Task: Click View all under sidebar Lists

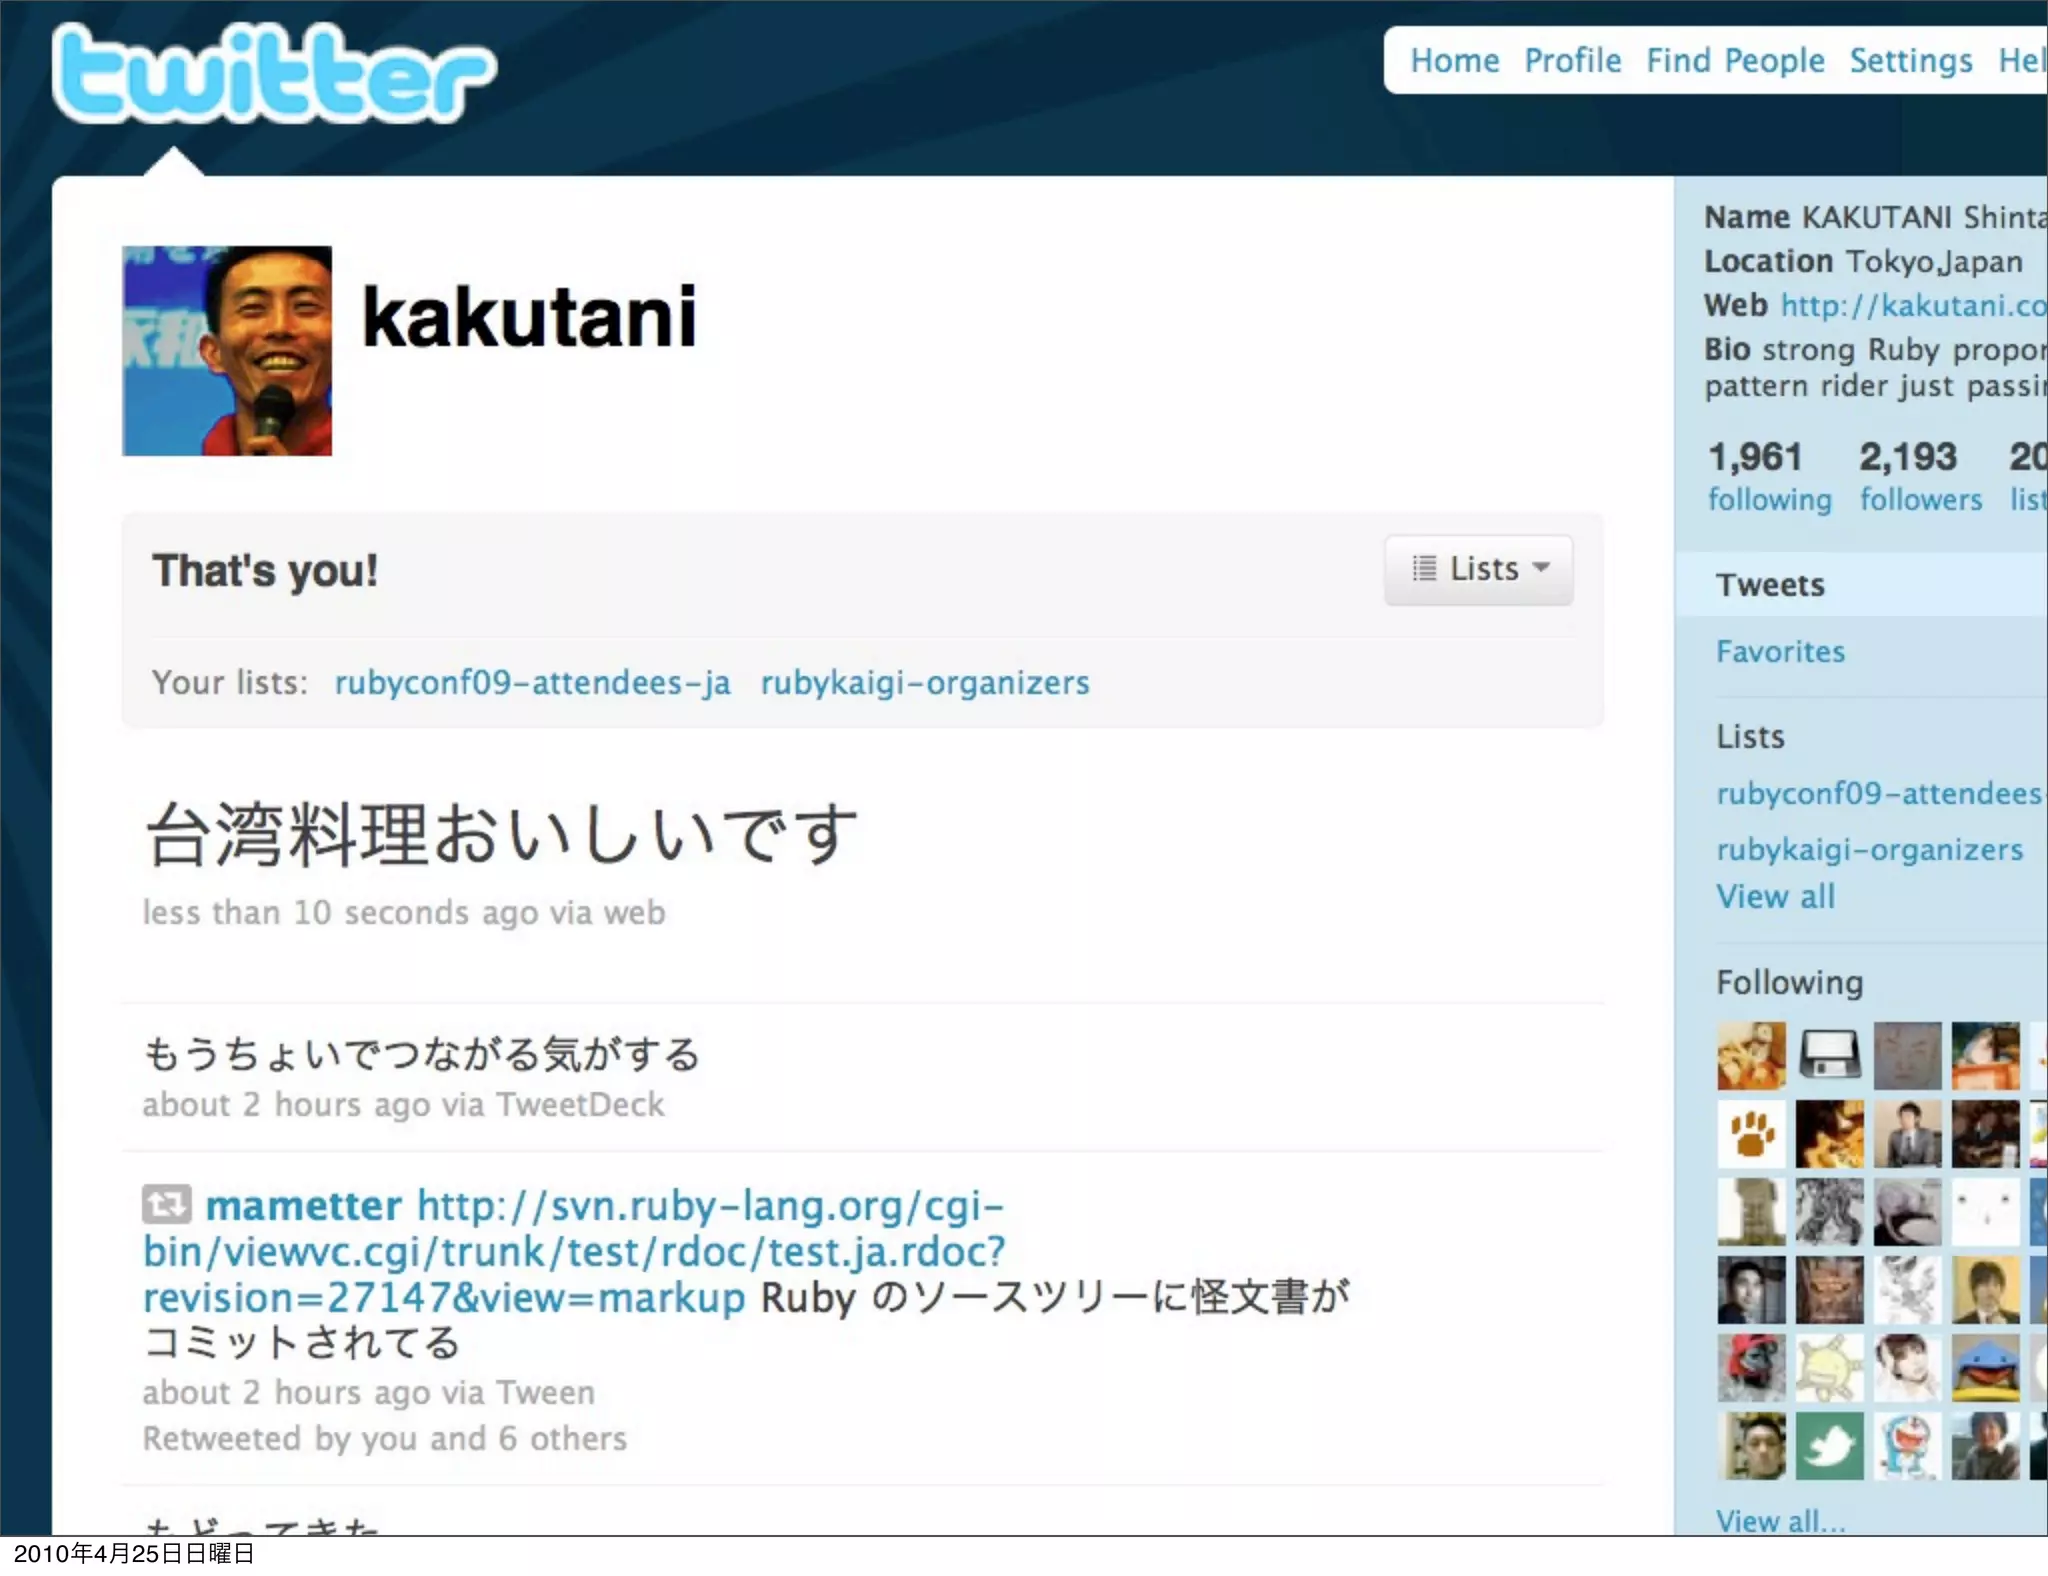Action: (1776, 896)
